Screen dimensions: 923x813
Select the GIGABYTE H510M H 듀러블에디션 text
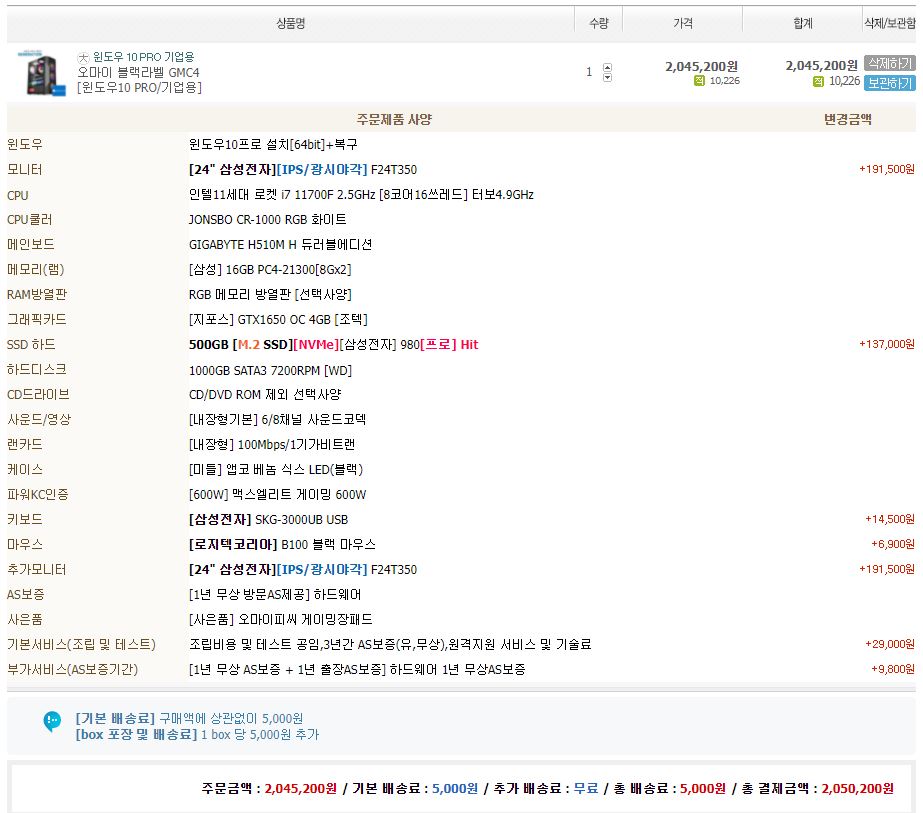280,245
